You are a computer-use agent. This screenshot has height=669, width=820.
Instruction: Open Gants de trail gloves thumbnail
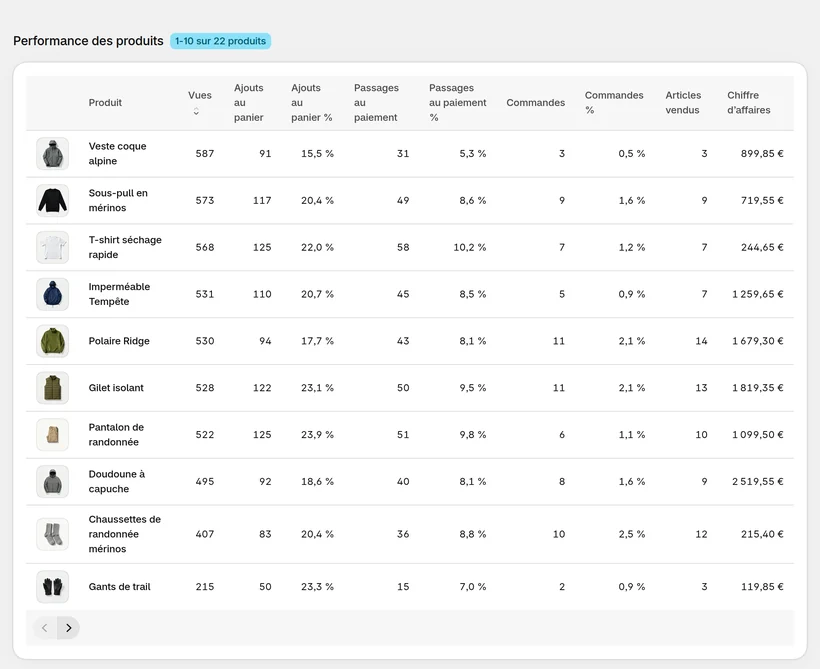(52, 587)
